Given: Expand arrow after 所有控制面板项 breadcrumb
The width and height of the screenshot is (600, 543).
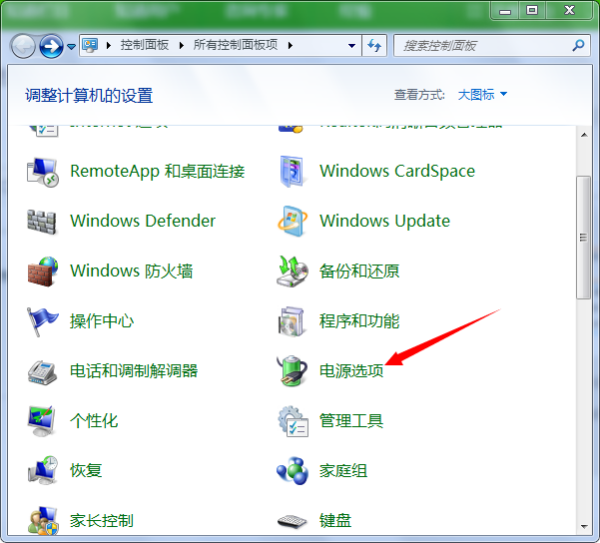Looking at the screenshot, I should 290,46.
